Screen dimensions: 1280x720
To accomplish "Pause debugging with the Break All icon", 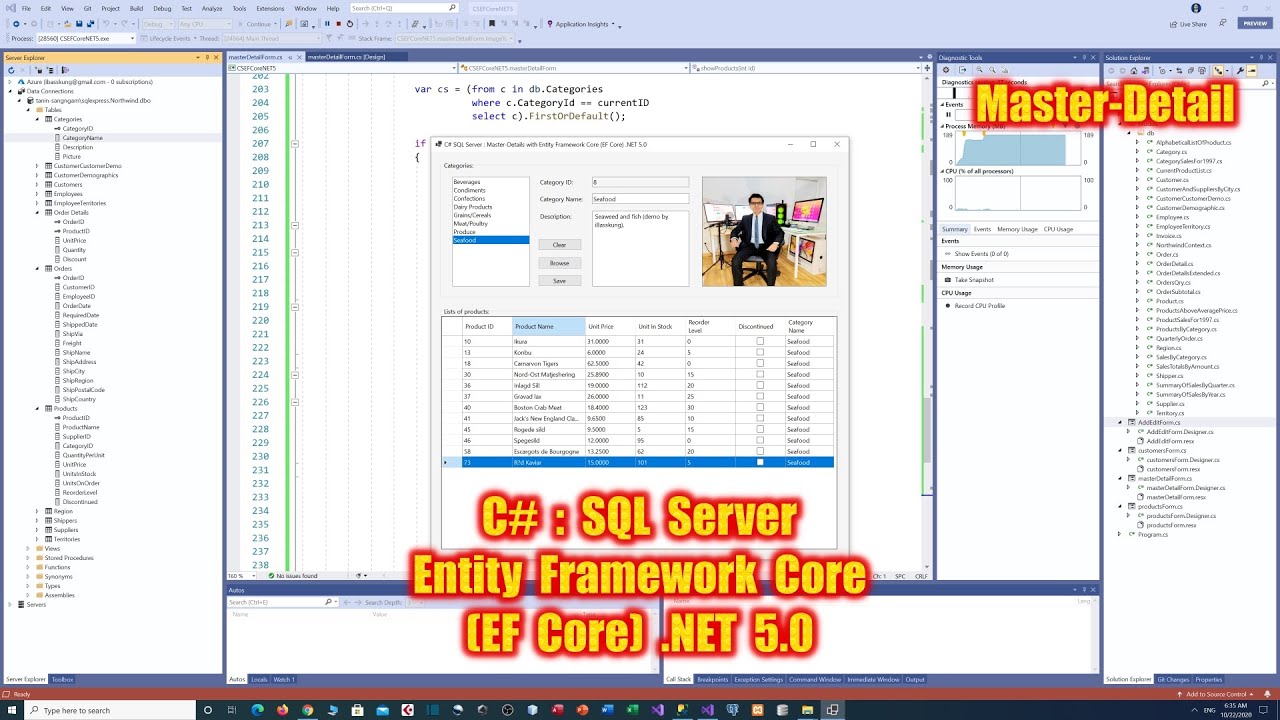I will coord(327,24).
